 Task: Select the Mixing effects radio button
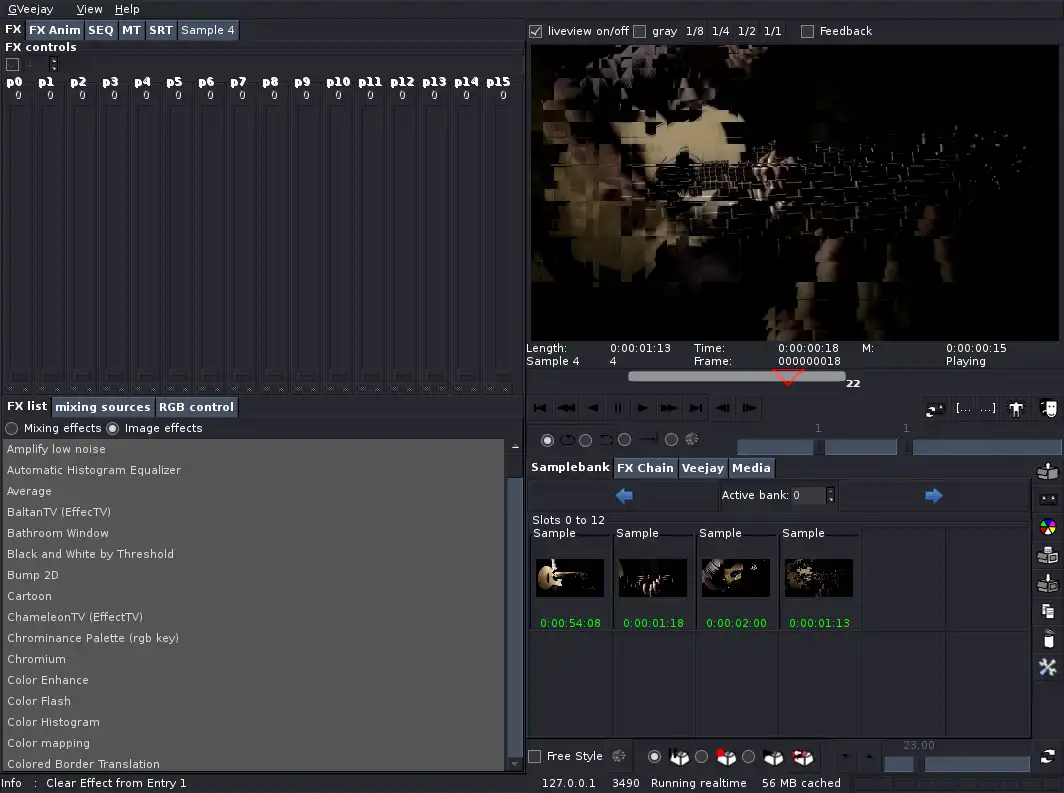(12, 428)
